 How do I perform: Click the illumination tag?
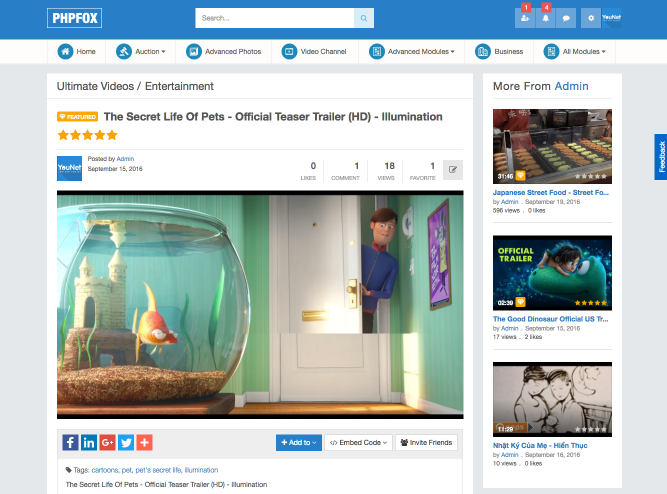[x=201, y=470]
